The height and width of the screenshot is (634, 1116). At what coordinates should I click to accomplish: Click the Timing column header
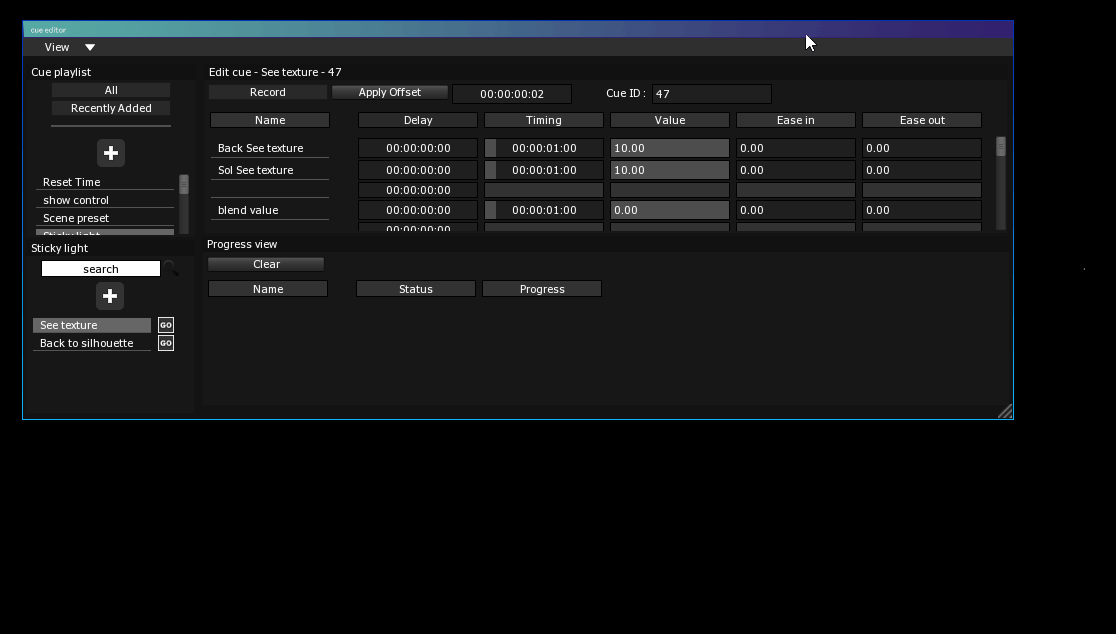pos(544,120)
